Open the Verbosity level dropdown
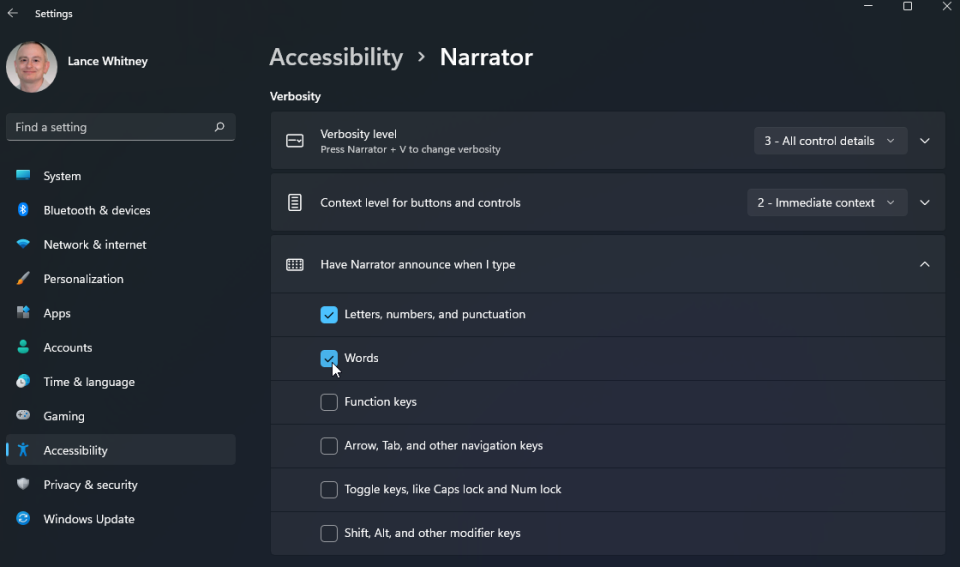Screen dimensions: 960x567 point(830,141)
